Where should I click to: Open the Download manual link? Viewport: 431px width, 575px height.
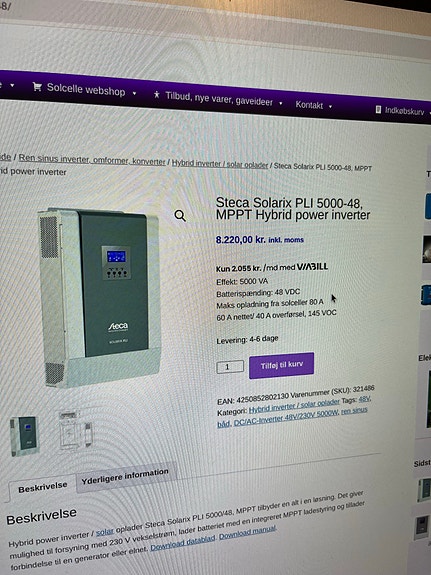[x=247, y=531]
